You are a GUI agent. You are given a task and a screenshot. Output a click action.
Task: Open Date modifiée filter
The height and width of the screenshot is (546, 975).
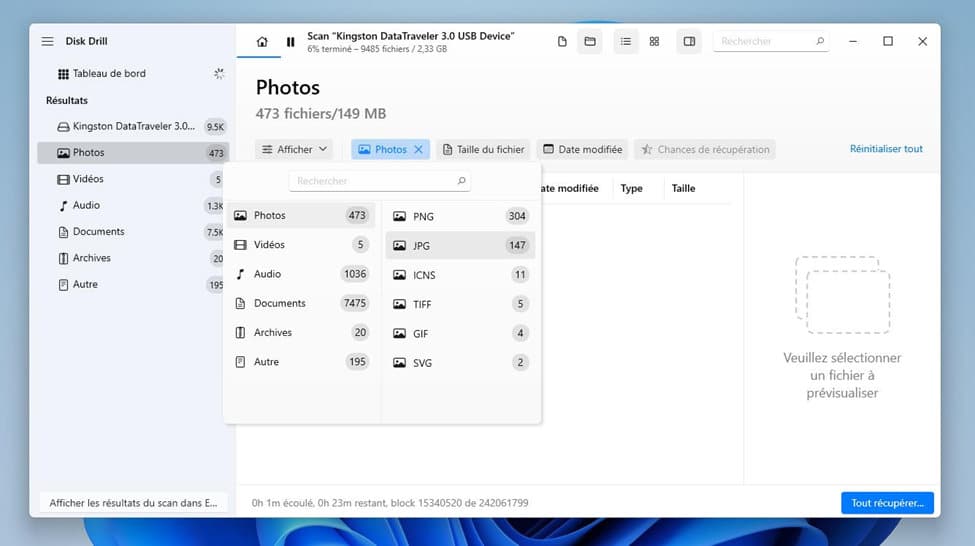click(x=583, y=149)
